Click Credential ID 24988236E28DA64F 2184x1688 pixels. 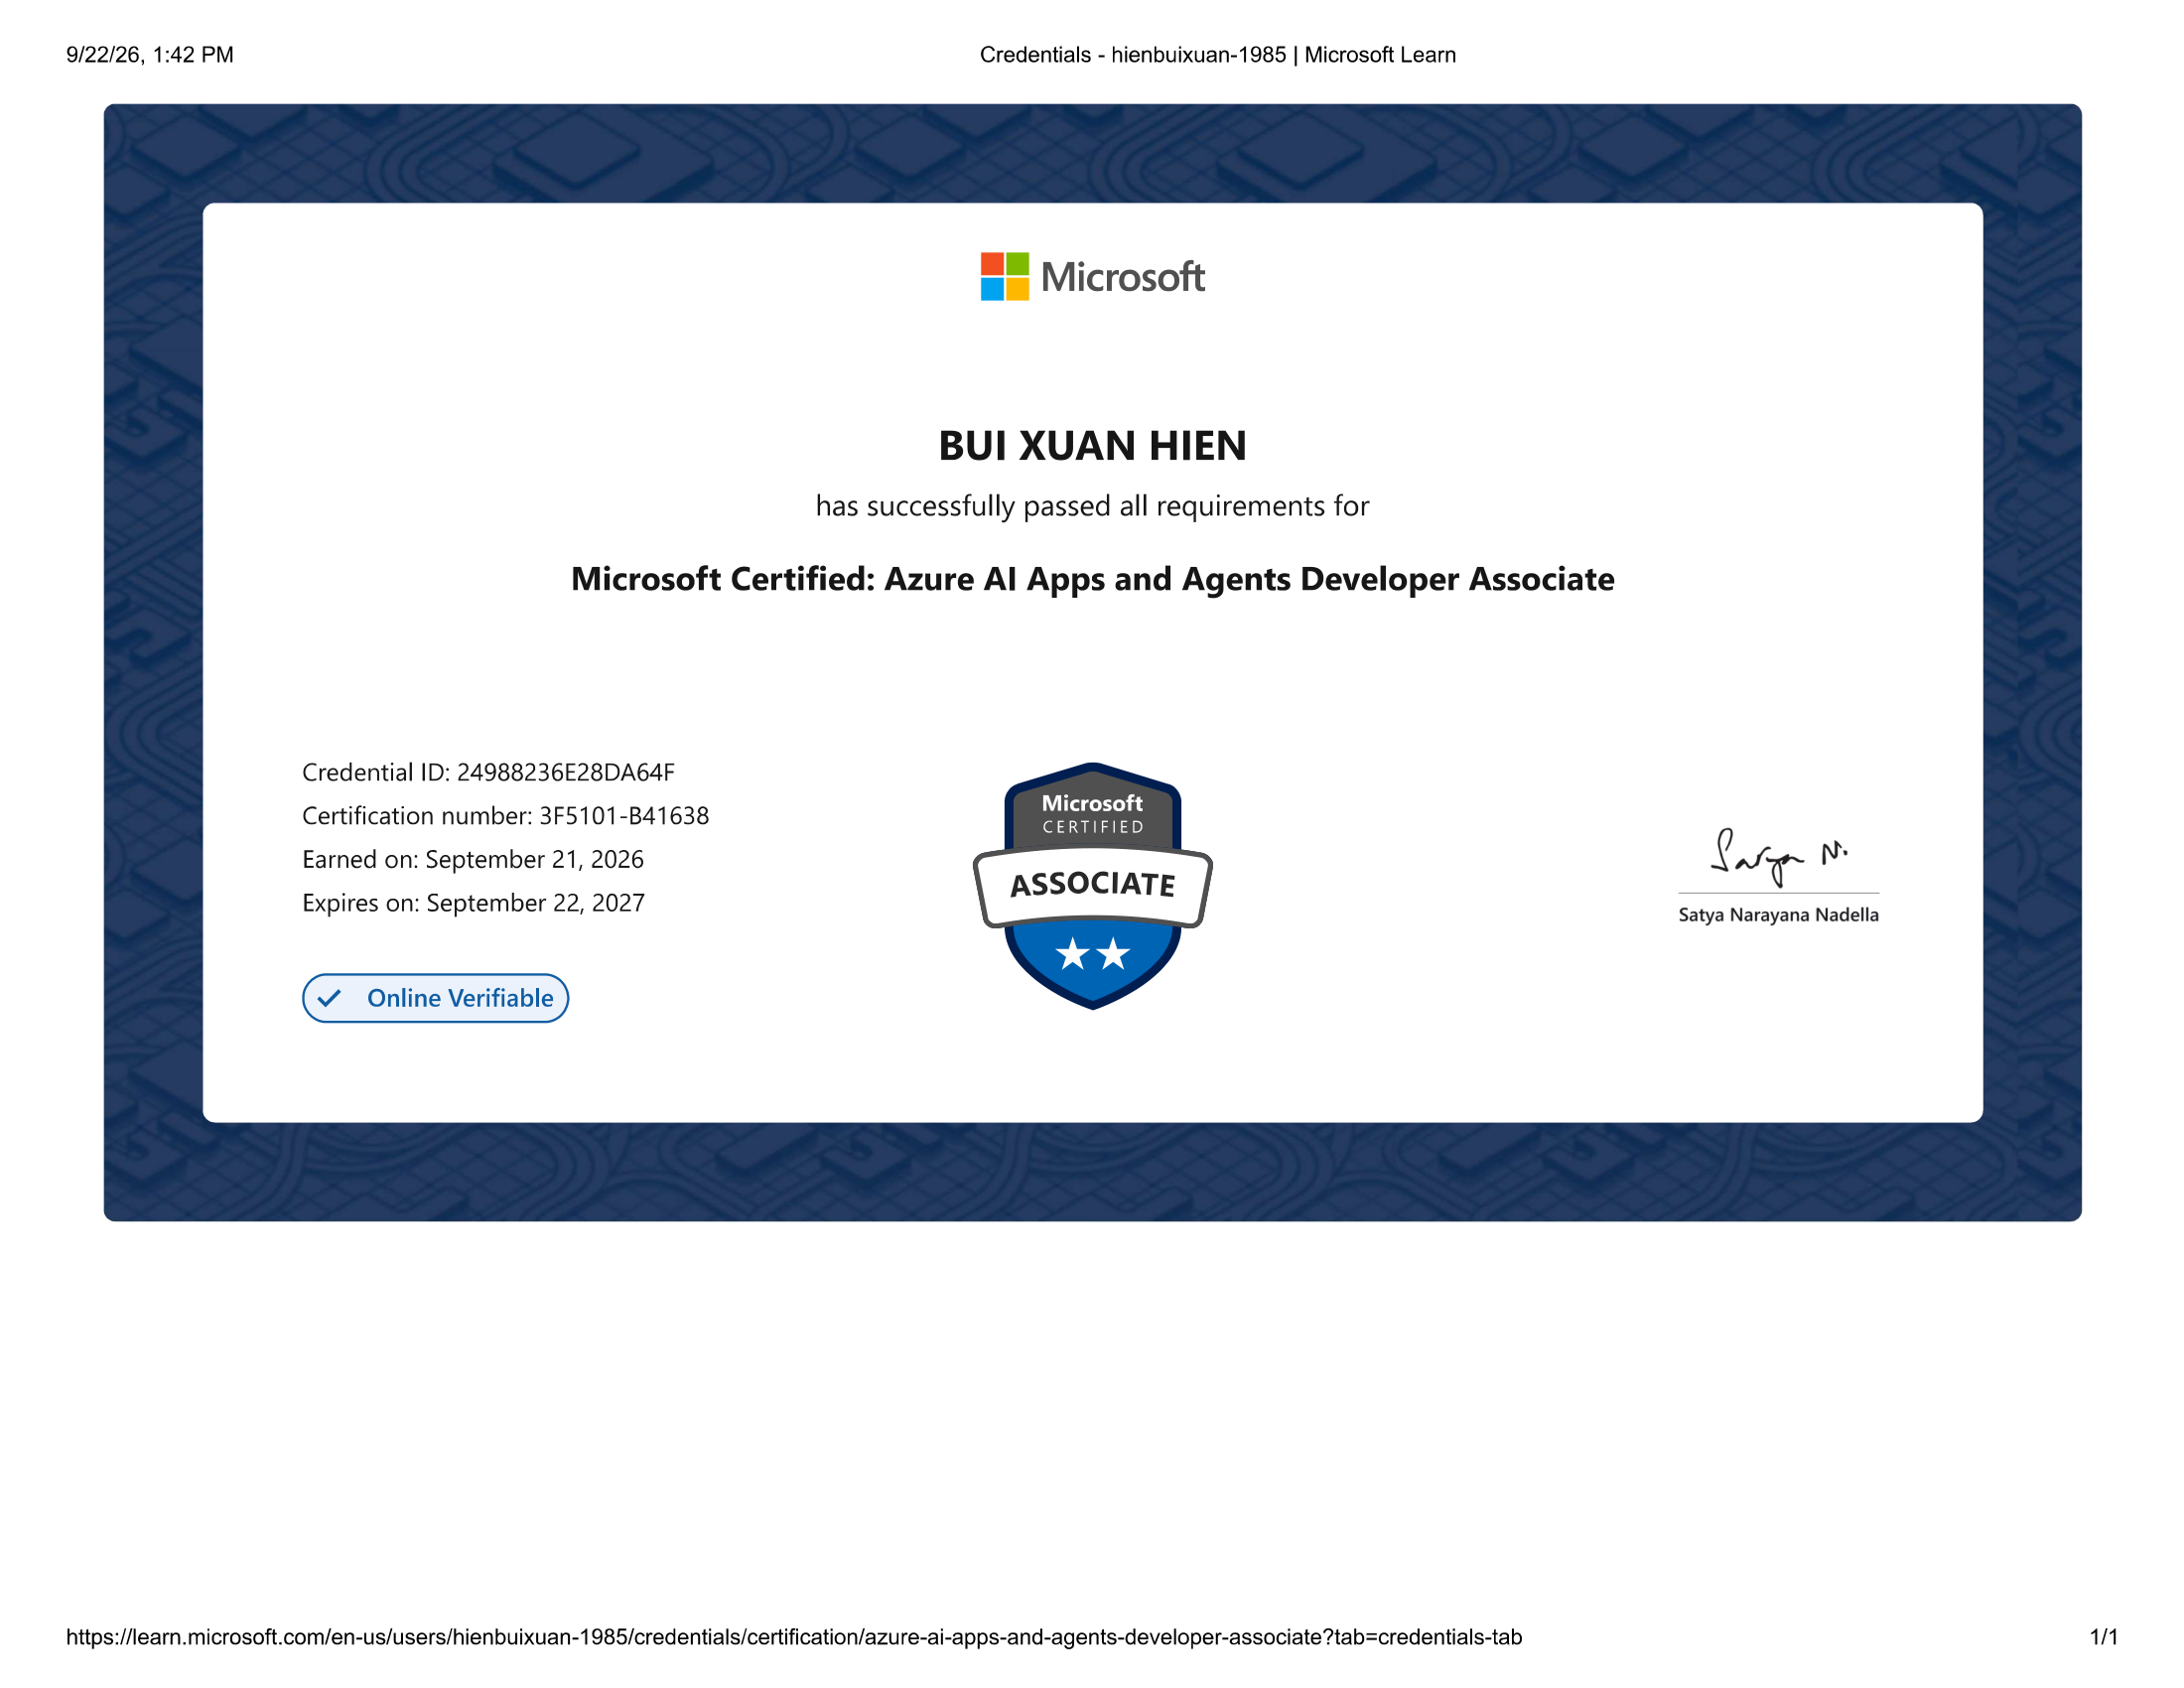coord(488,772)
